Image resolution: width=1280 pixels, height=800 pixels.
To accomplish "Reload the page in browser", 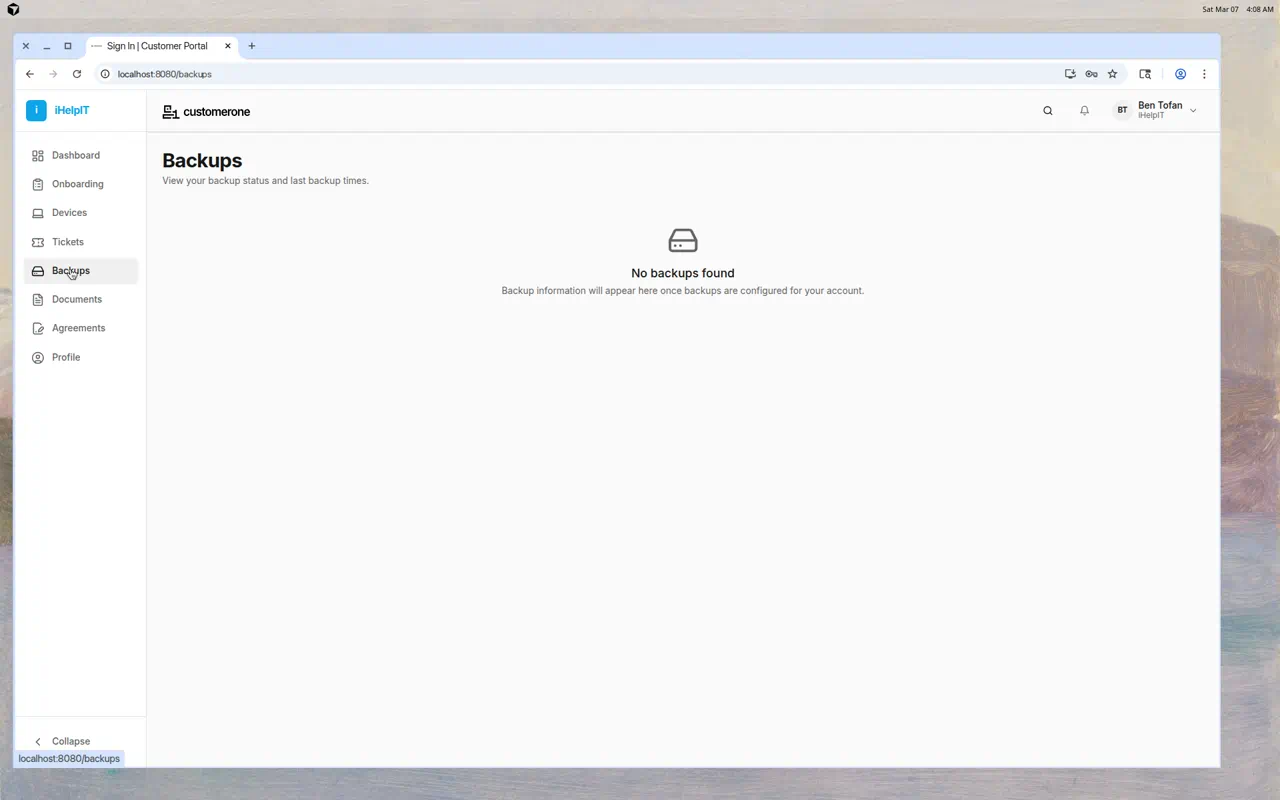I will tap(77, 74).
